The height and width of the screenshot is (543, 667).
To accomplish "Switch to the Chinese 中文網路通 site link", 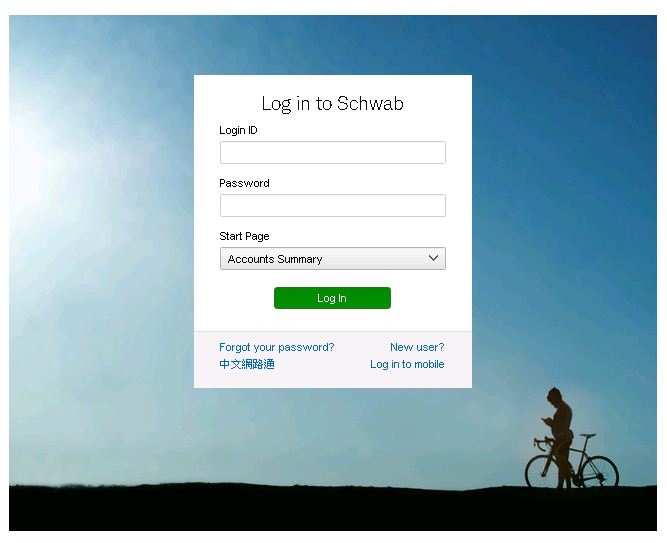I will point(247,364).
